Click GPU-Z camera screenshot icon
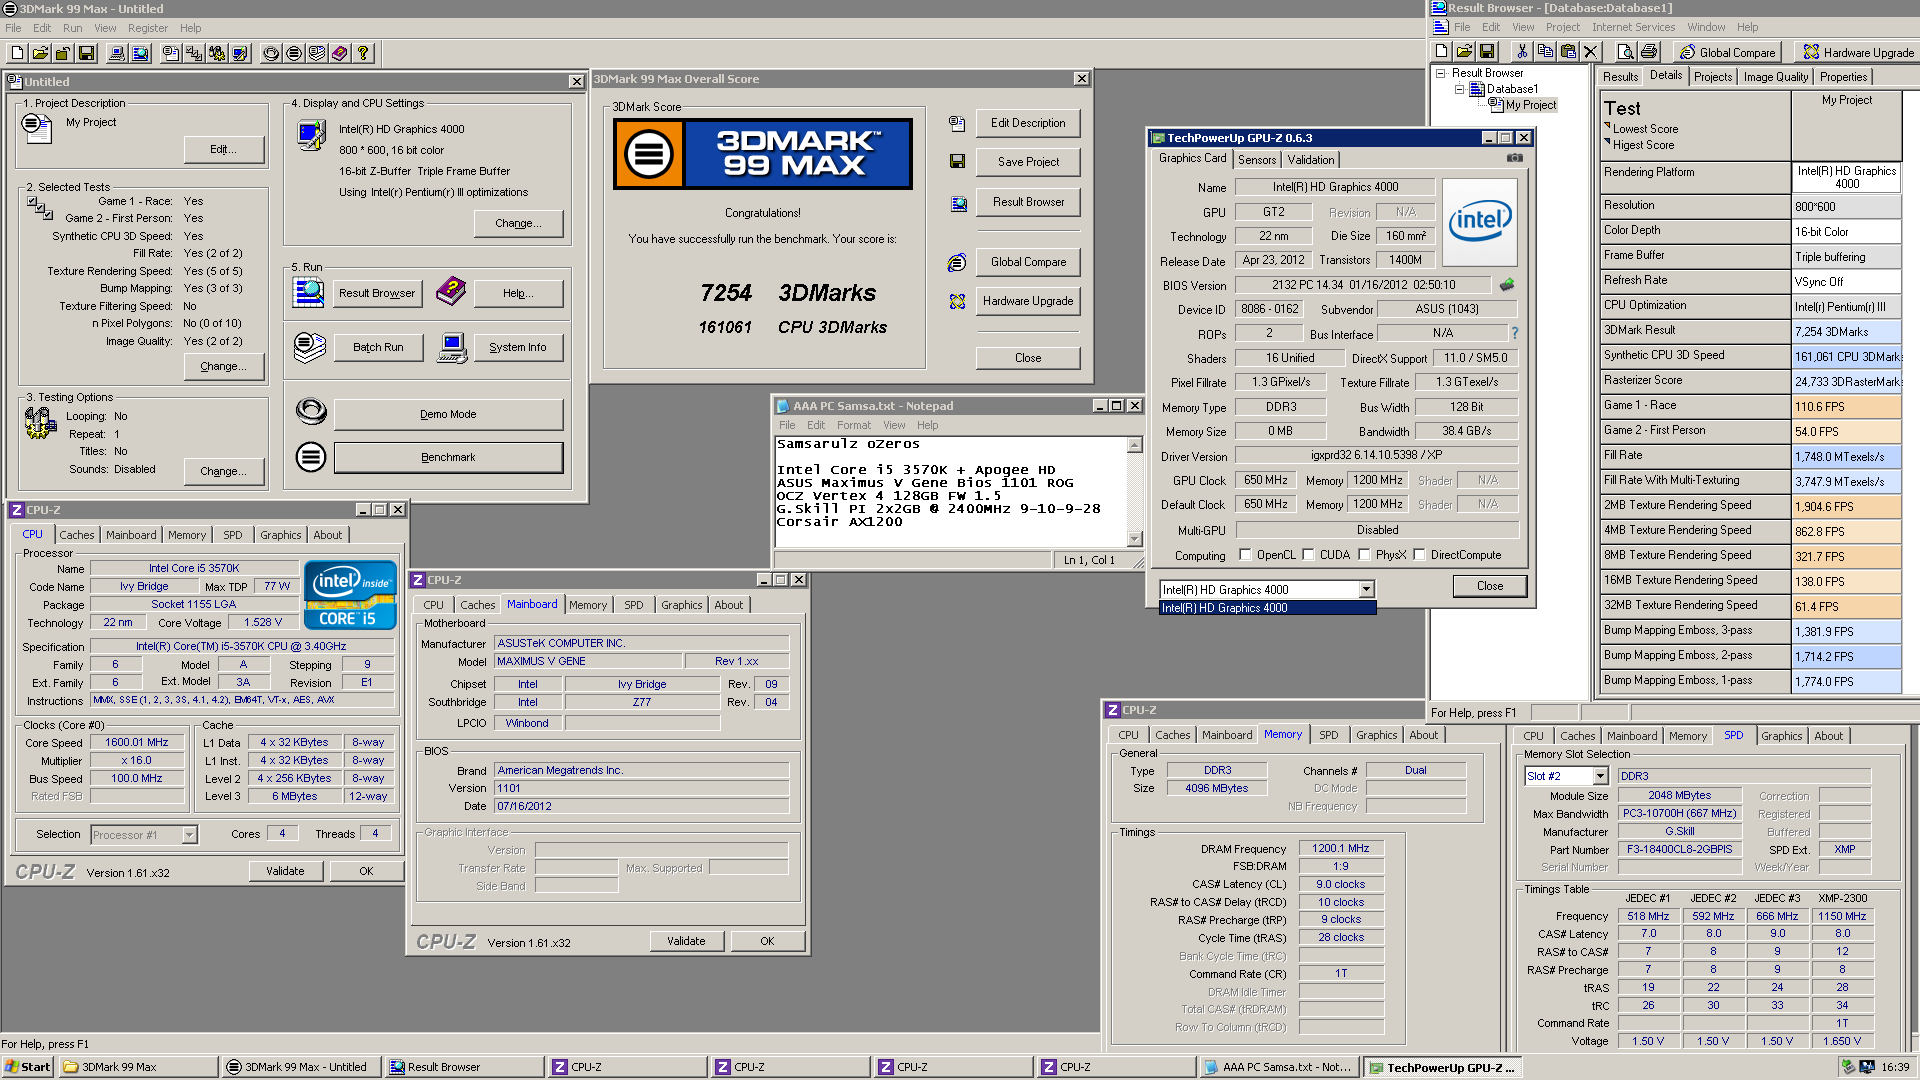This screenshot has height=1080, width=1920. (x=1515, y=158)
